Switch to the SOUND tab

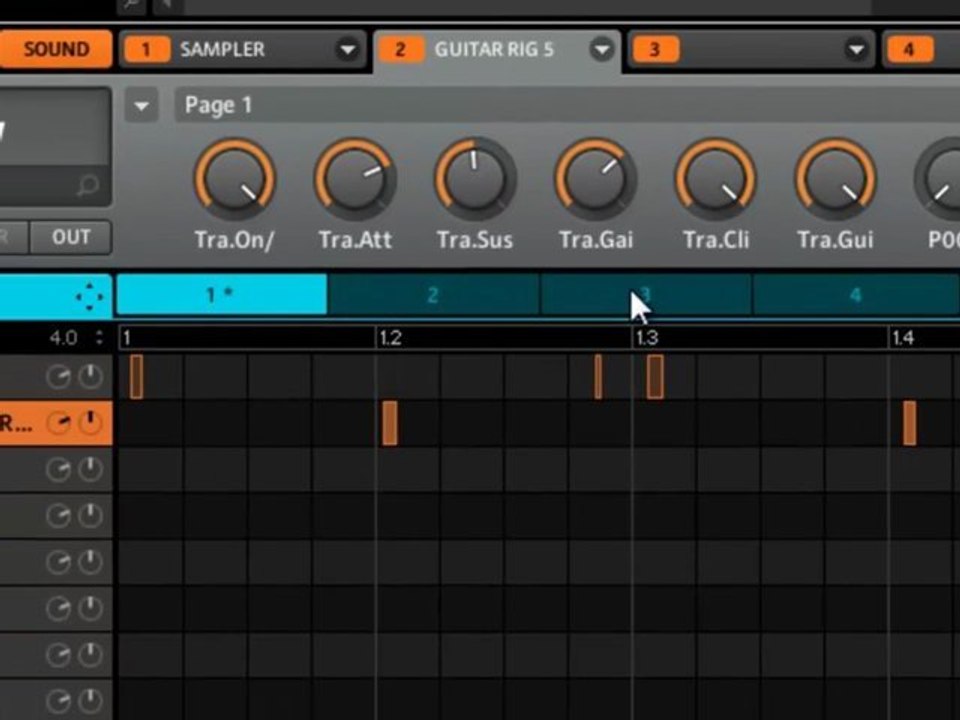(x=56, y=49)
